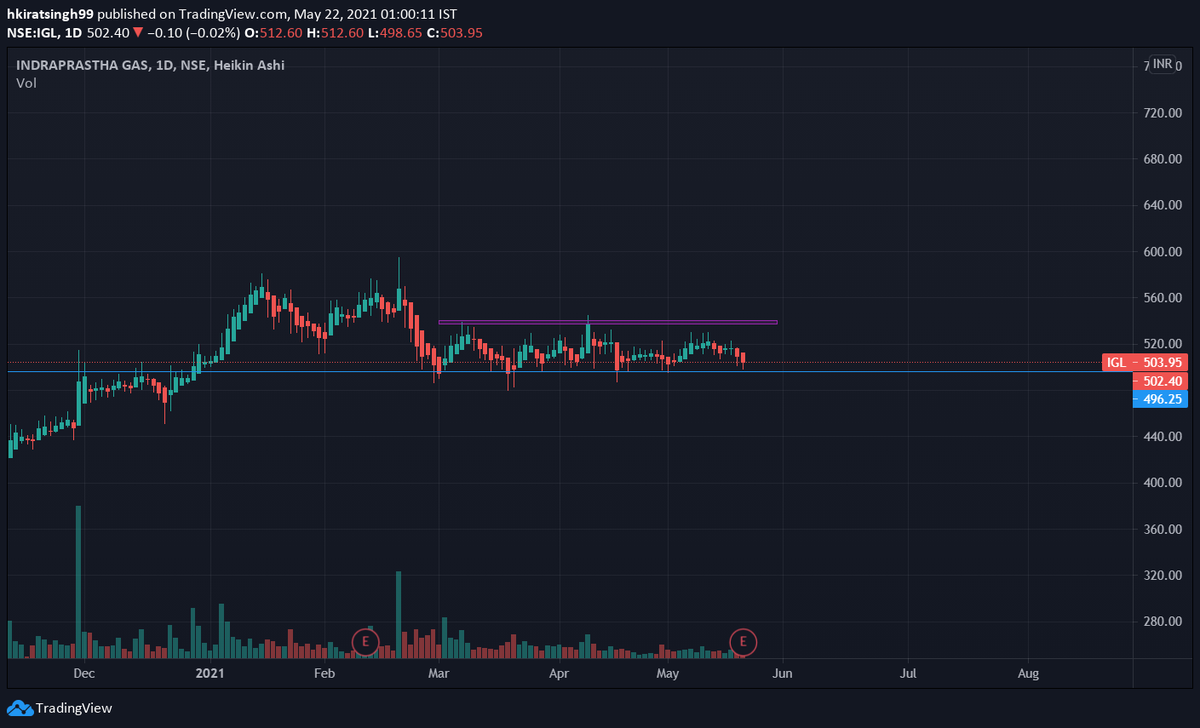
Task: Click the 280.00 price axis label
Action: [x=1163, y=622]
